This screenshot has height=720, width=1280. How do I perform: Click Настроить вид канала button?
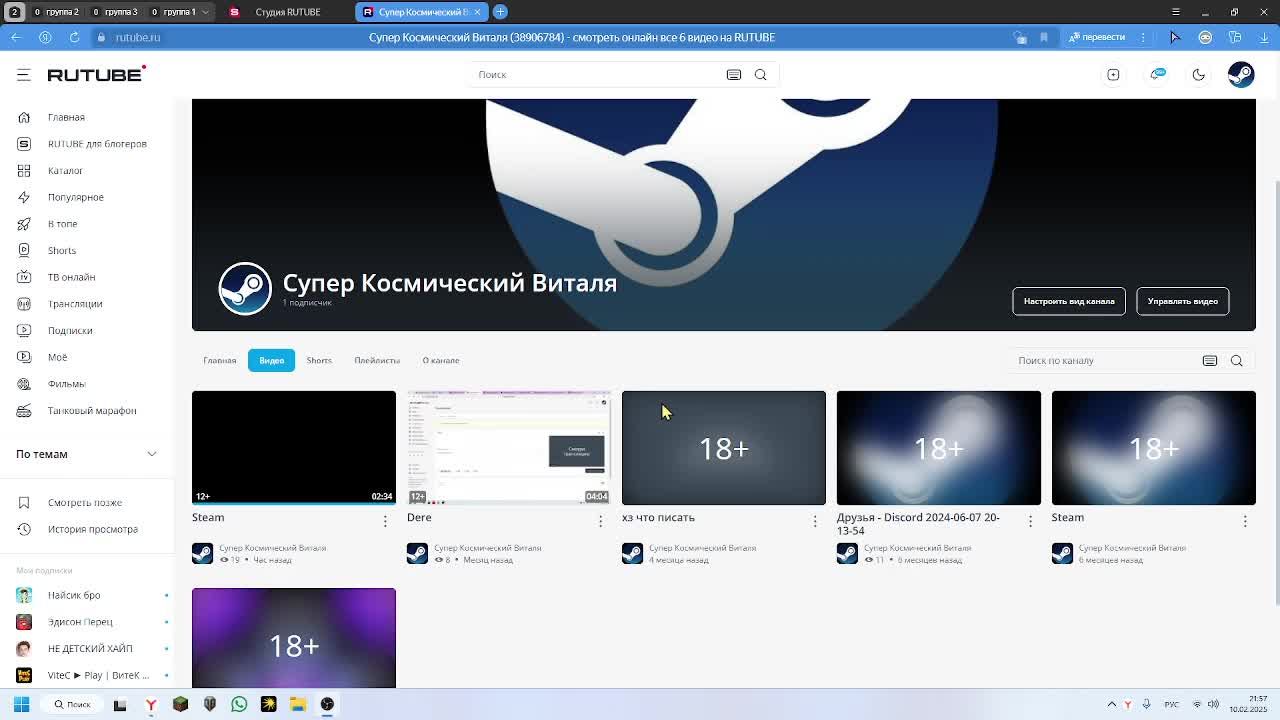pyautogui.click(x=1069, y=301)
